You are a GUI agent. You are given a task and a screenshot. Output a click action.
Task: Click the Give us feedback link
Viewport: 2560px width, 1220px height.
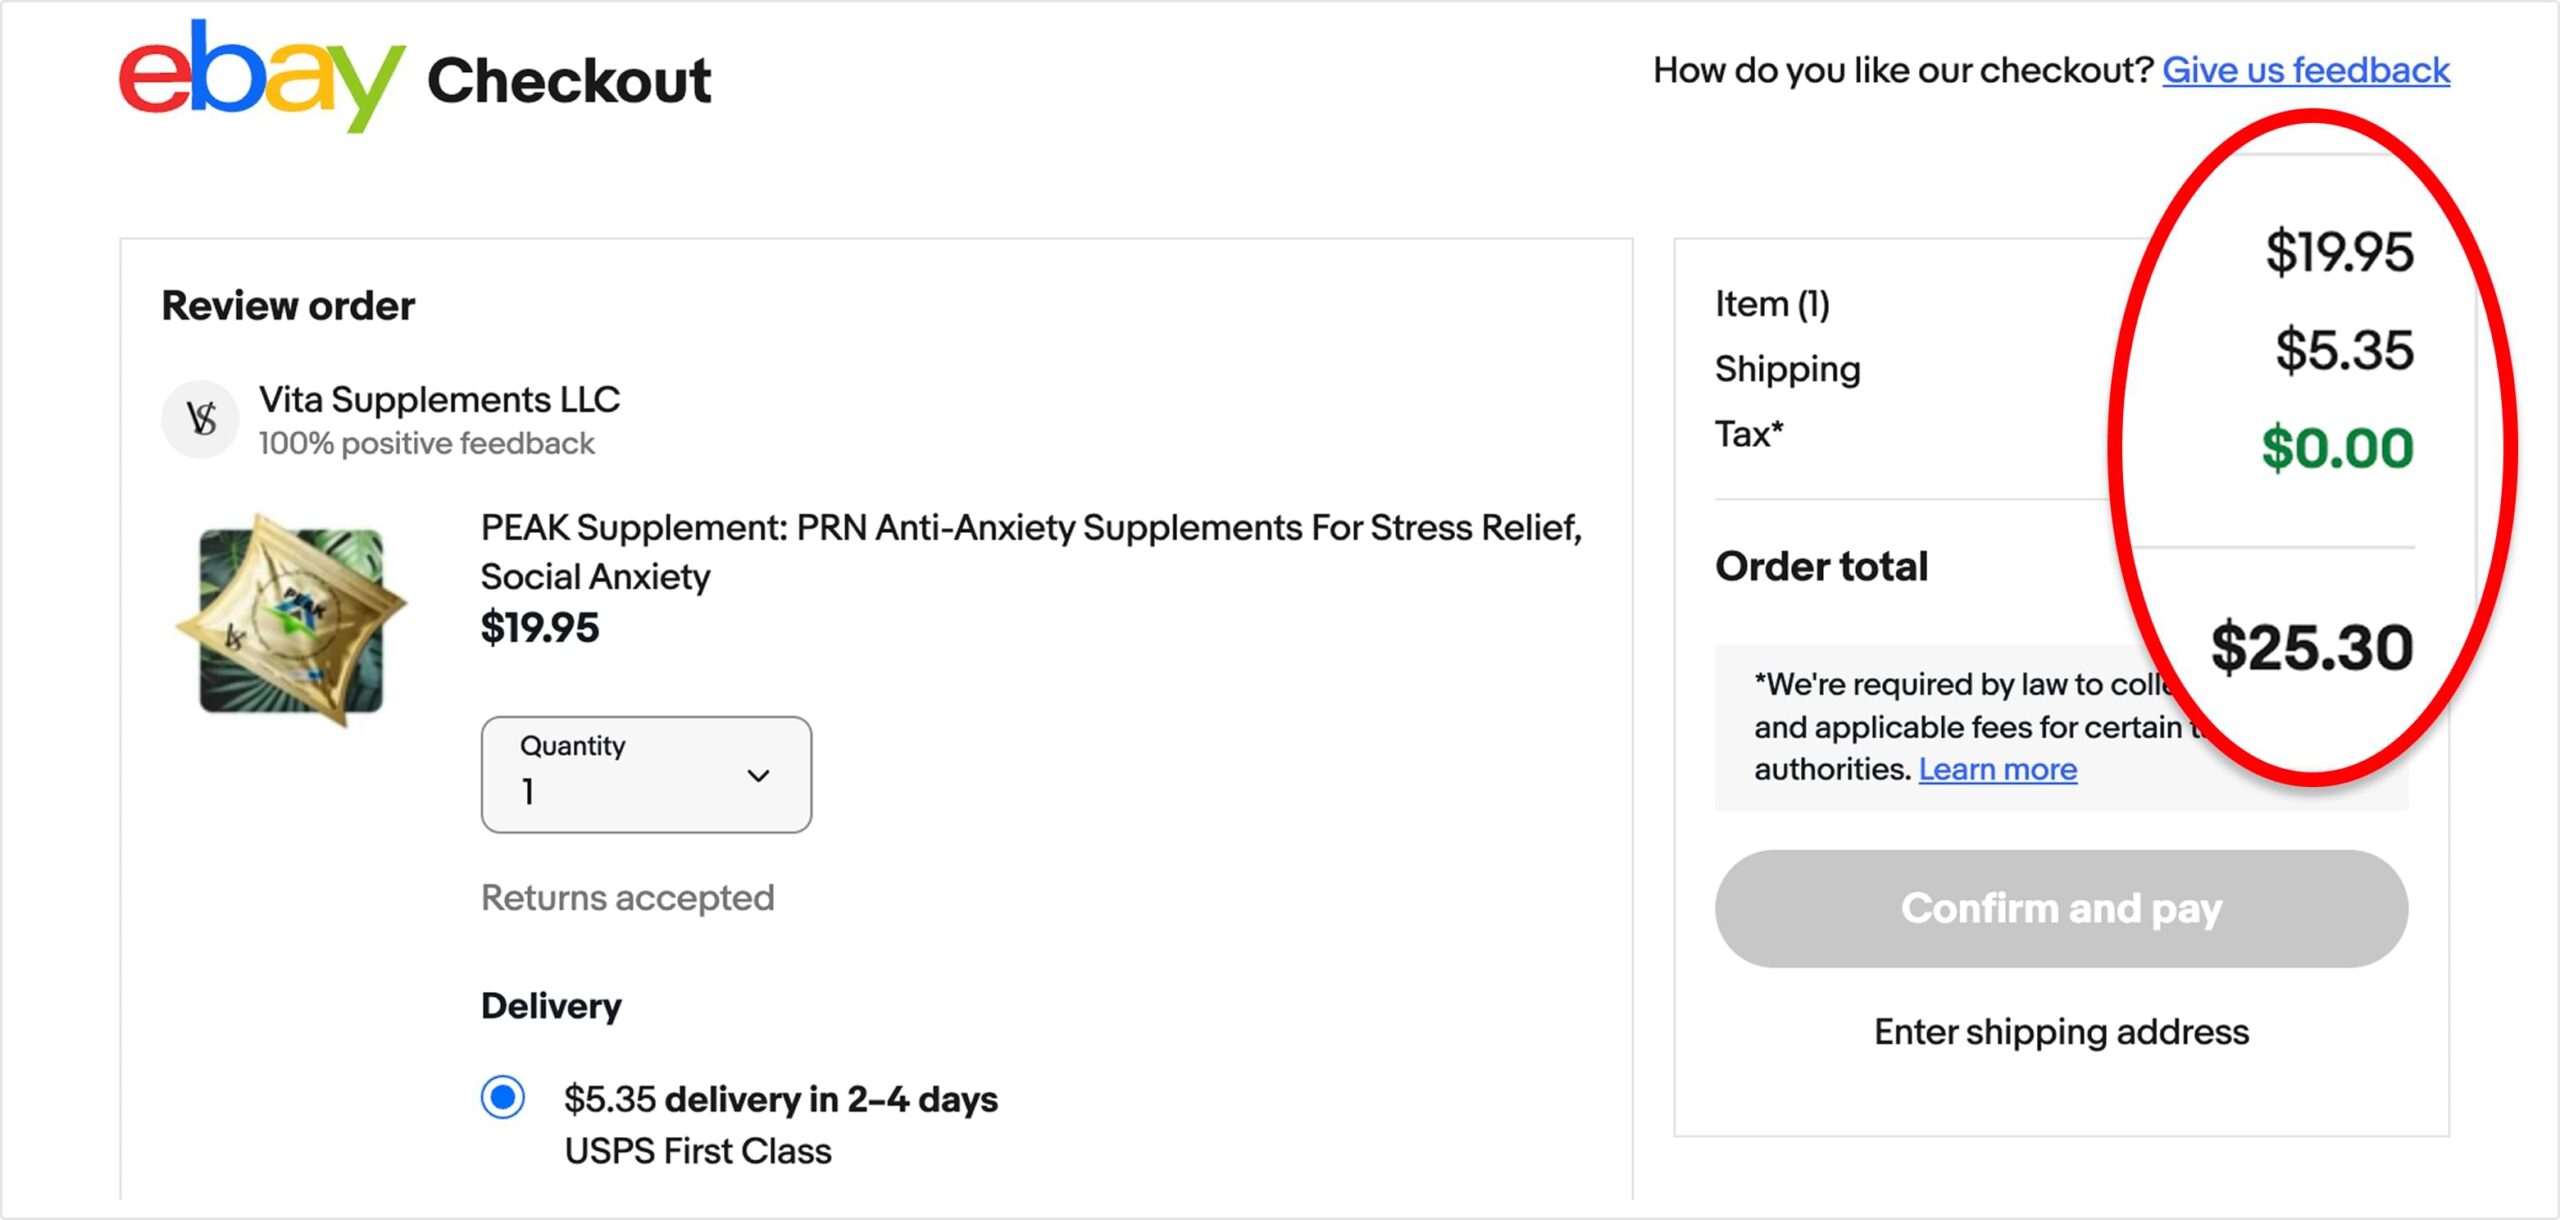click(2306, 70)
